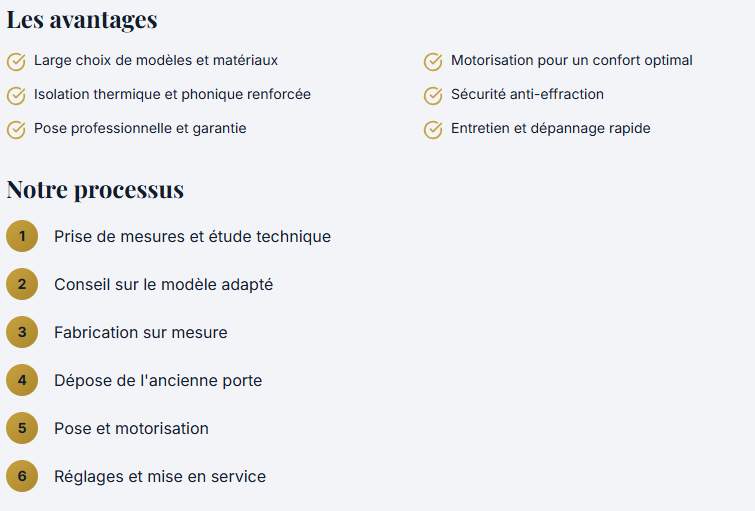The width and height of the screenshot is (755, 511).
Task: Click the gold step 3 circle badge
Action: 22,333
